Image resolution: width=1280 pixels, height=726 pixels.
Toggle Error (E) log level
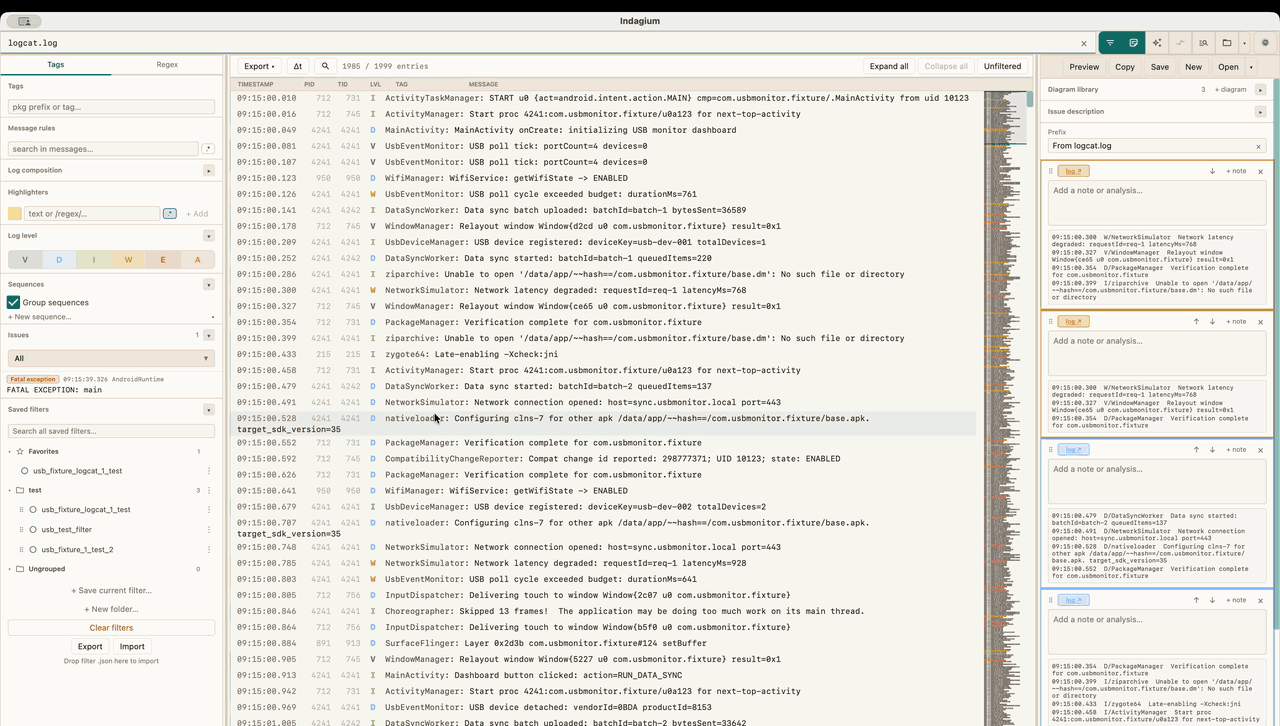163,260
